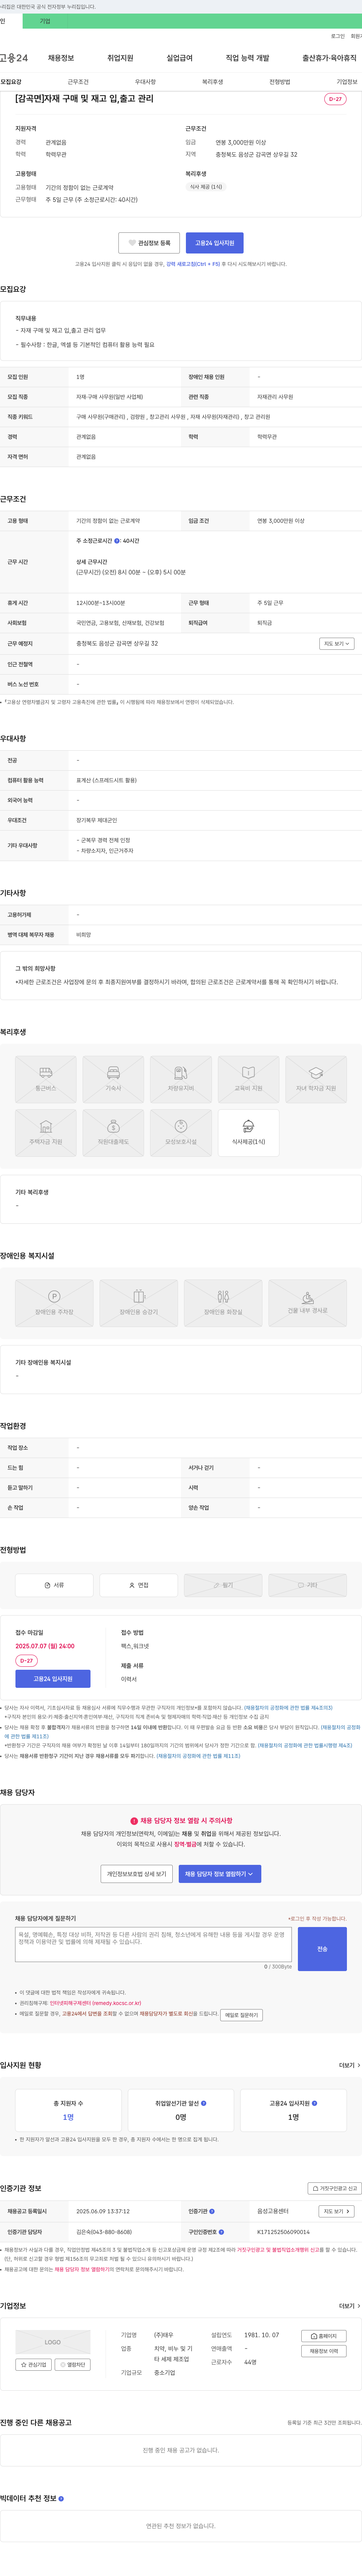Screen dimensions: 362x2576
Task: Open 실업급여 top menu
Action: point(179,58)
